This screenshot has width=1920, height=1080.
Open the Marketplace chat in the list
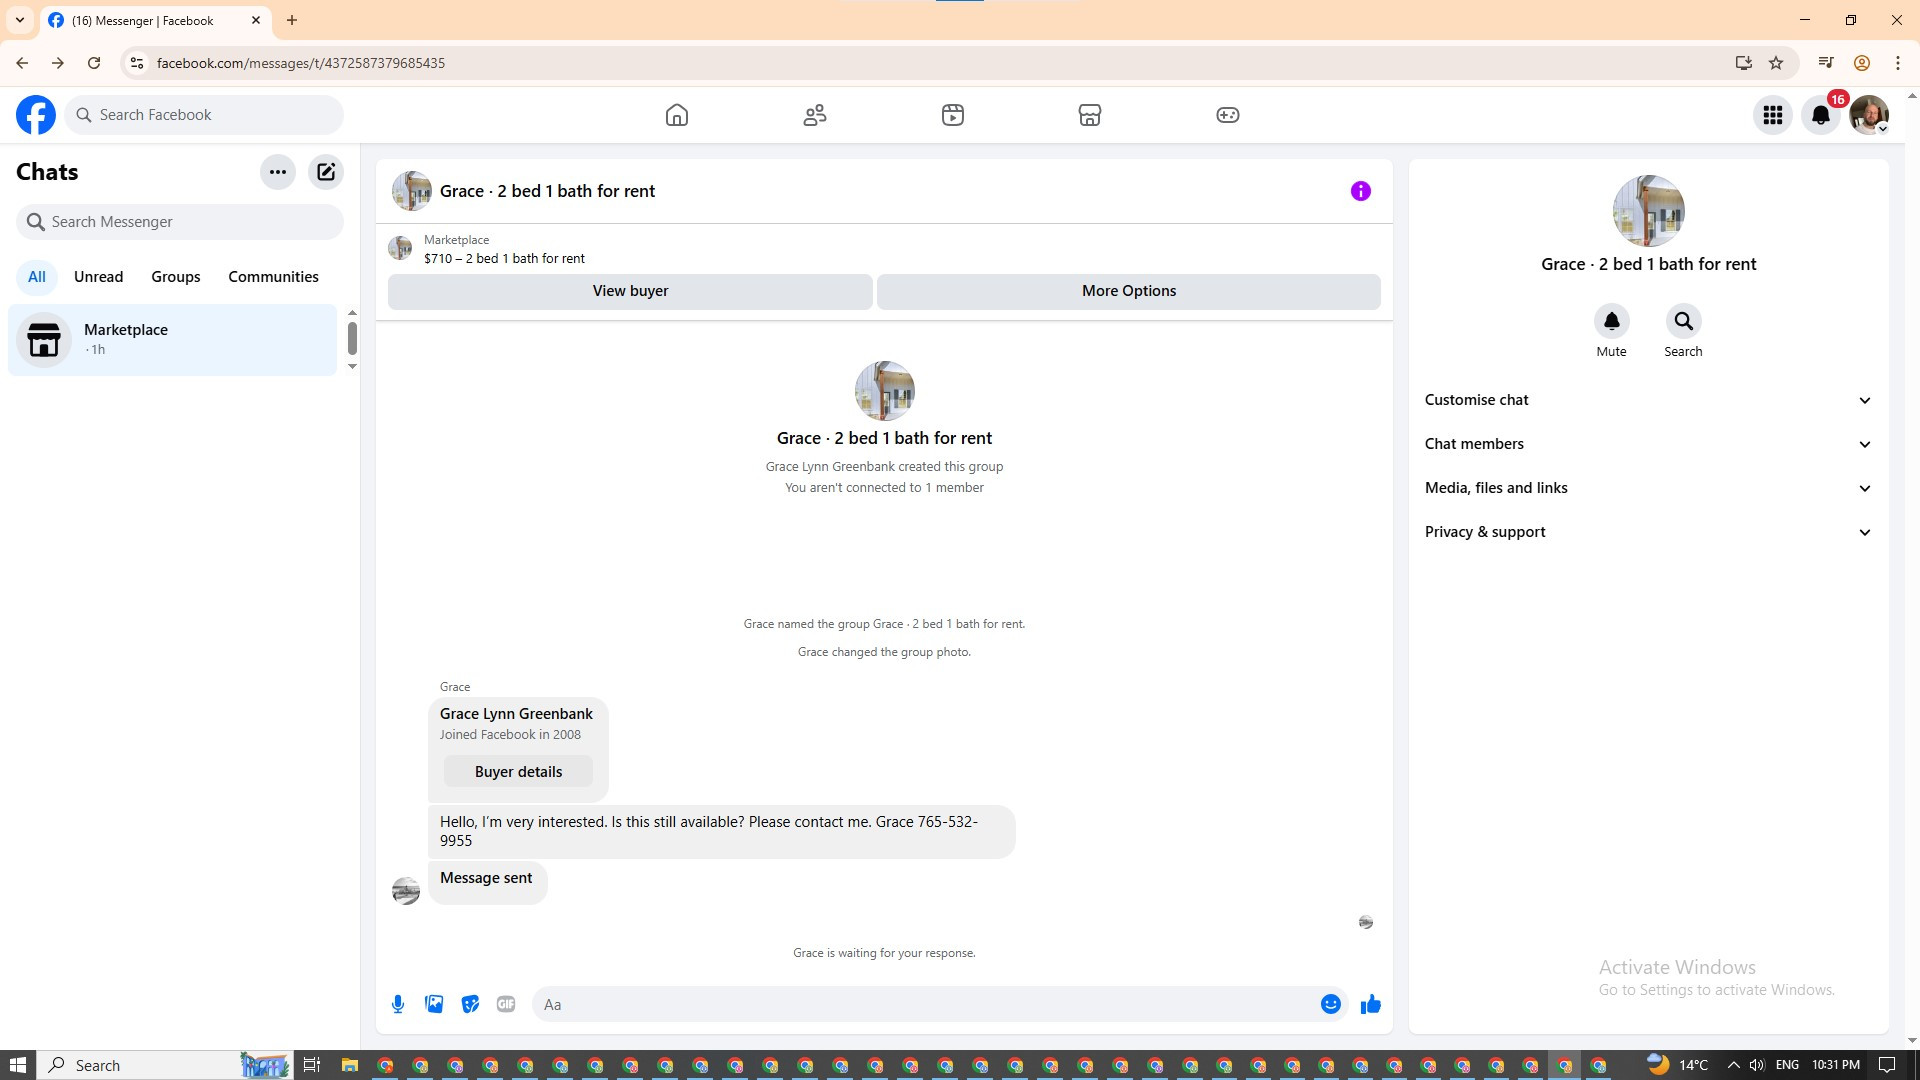[173, 340]
